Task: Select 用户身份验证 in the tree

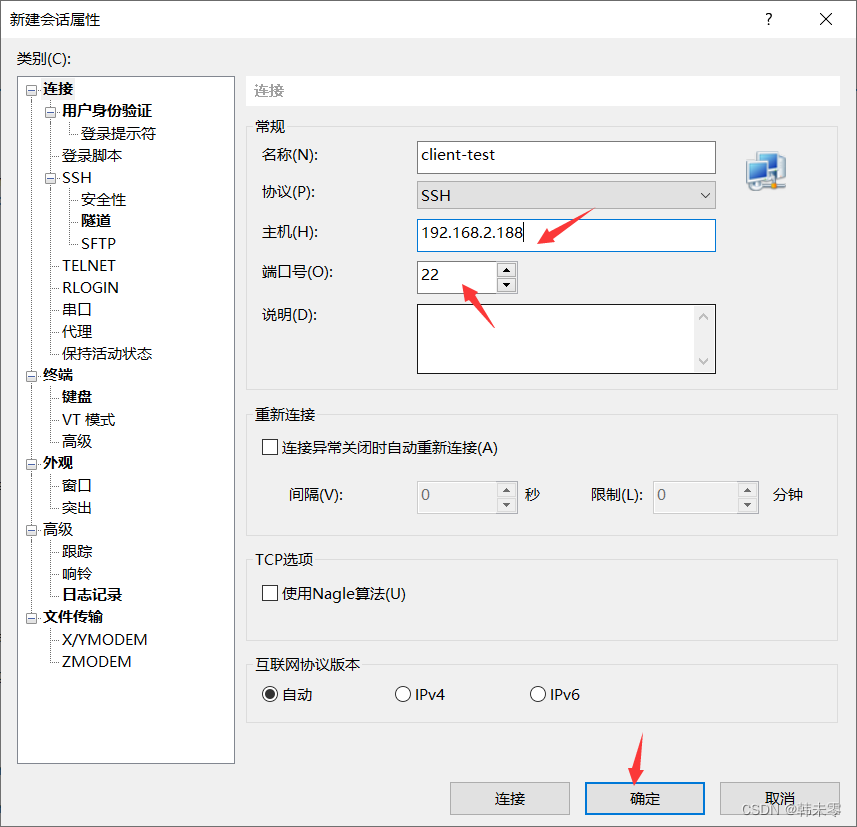Action: 107,111
